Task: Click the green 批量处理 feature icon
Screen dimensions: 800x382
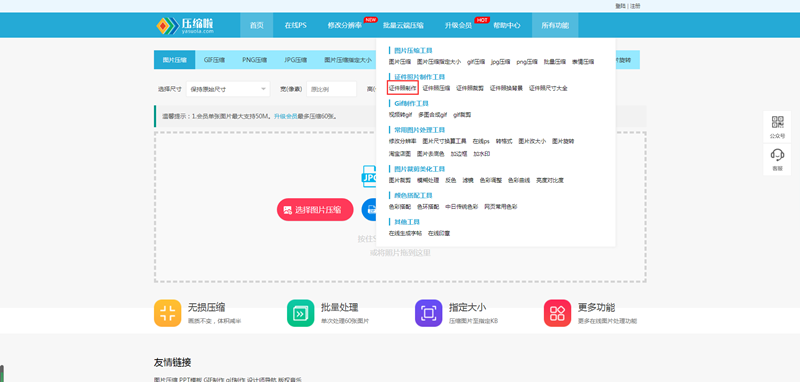Action: tap(301, 313)
